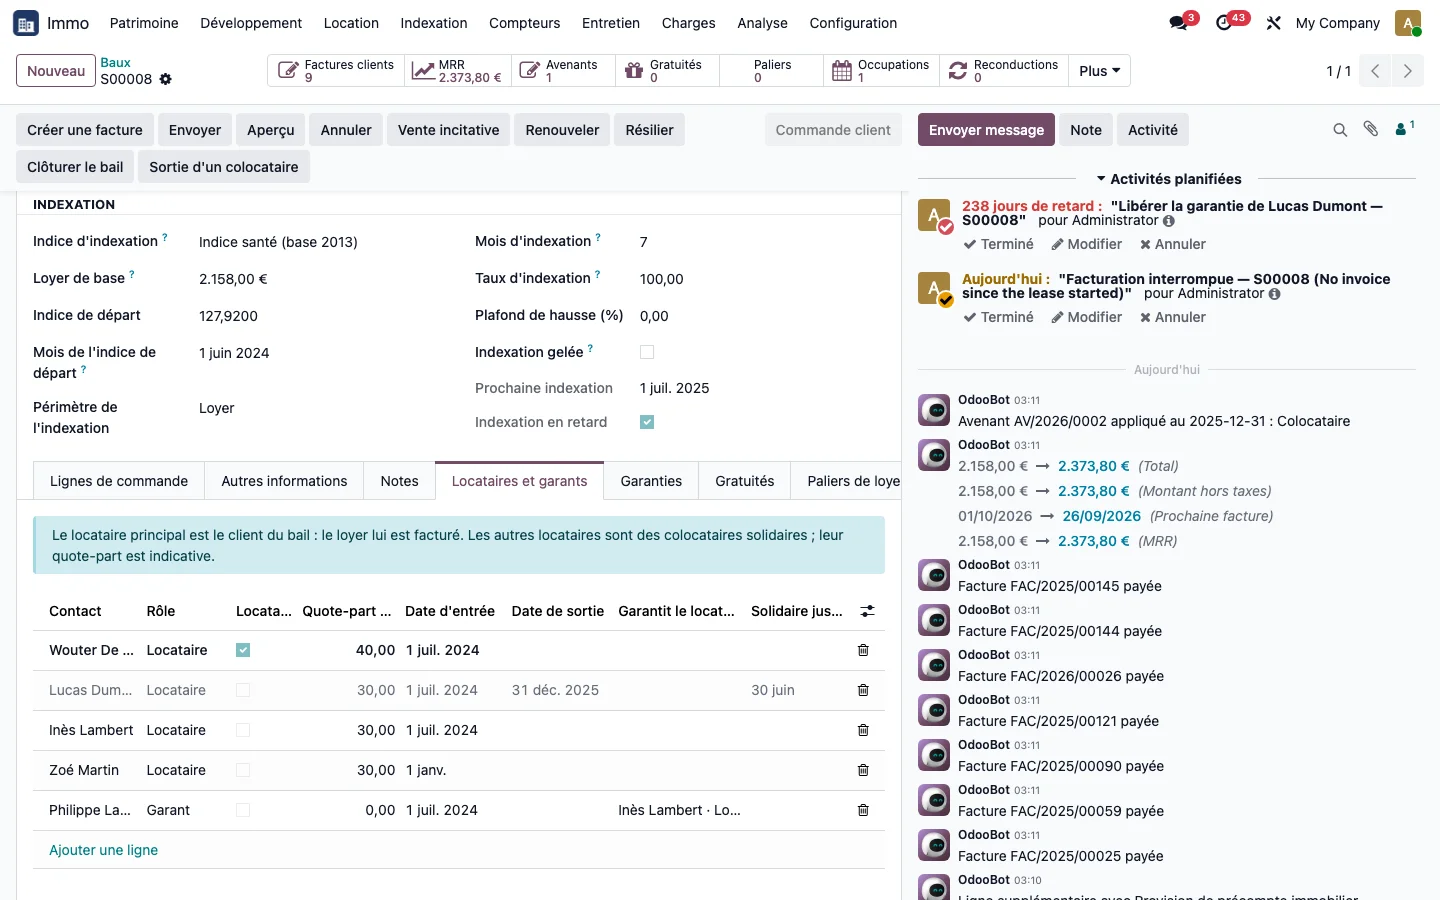This screenshot has height=900, width=1440.
Task: Open the Indexation menu
Action: click(434, 23)
